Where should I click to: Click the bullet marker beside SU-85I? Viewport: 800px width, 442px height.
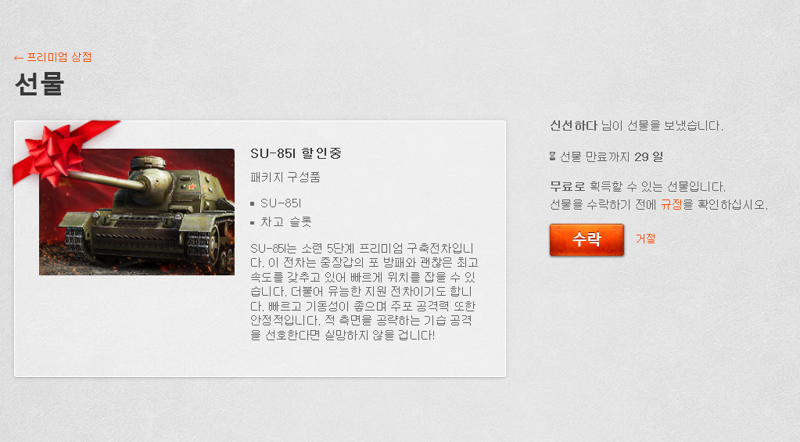pos(252,204)
